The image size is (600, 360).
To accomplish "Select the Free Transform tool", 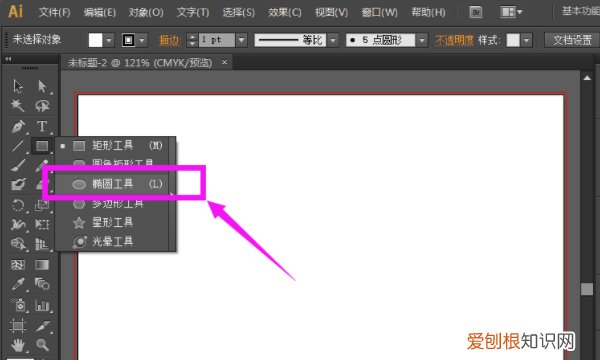I will pyautogui.click(x=42, y=224).
